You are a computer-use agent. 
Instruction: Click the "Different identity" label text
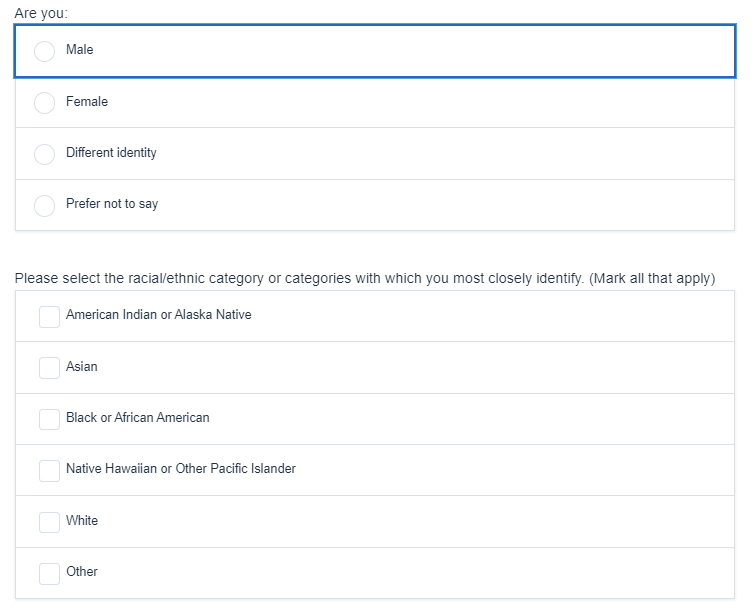(111, 153)
